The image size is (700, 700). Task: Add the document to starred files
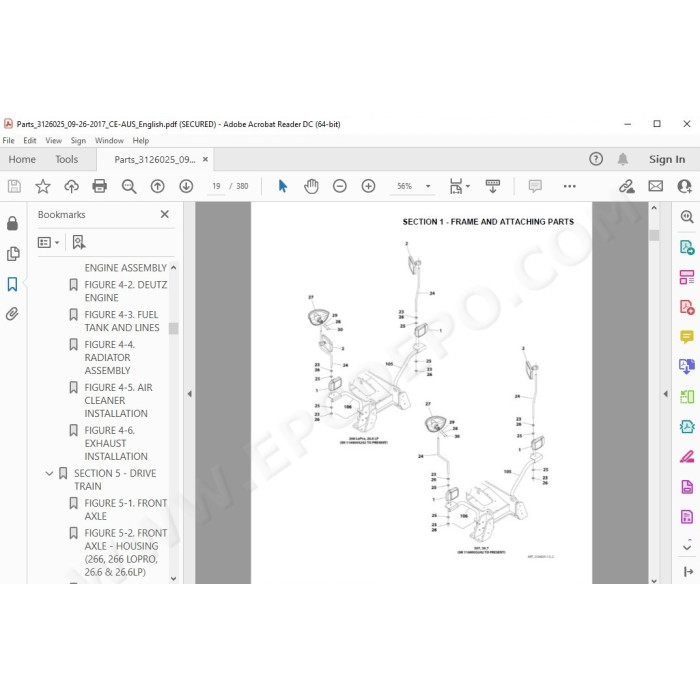coord(43,186)
